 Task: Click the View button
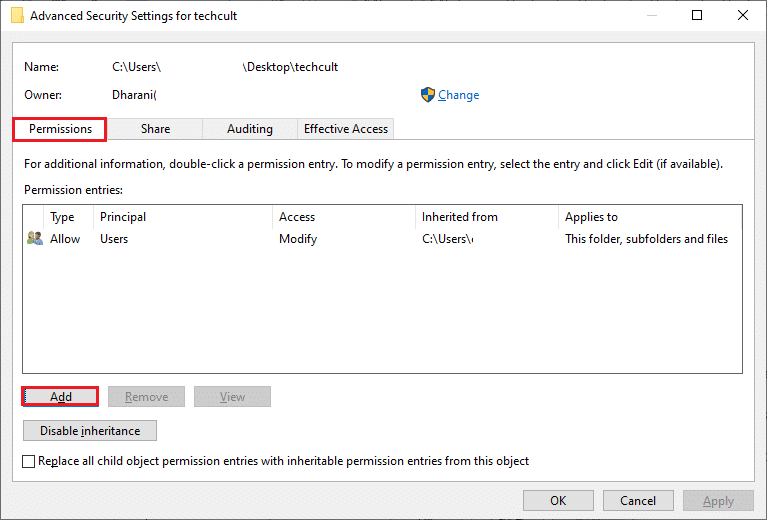coord(232,397)
